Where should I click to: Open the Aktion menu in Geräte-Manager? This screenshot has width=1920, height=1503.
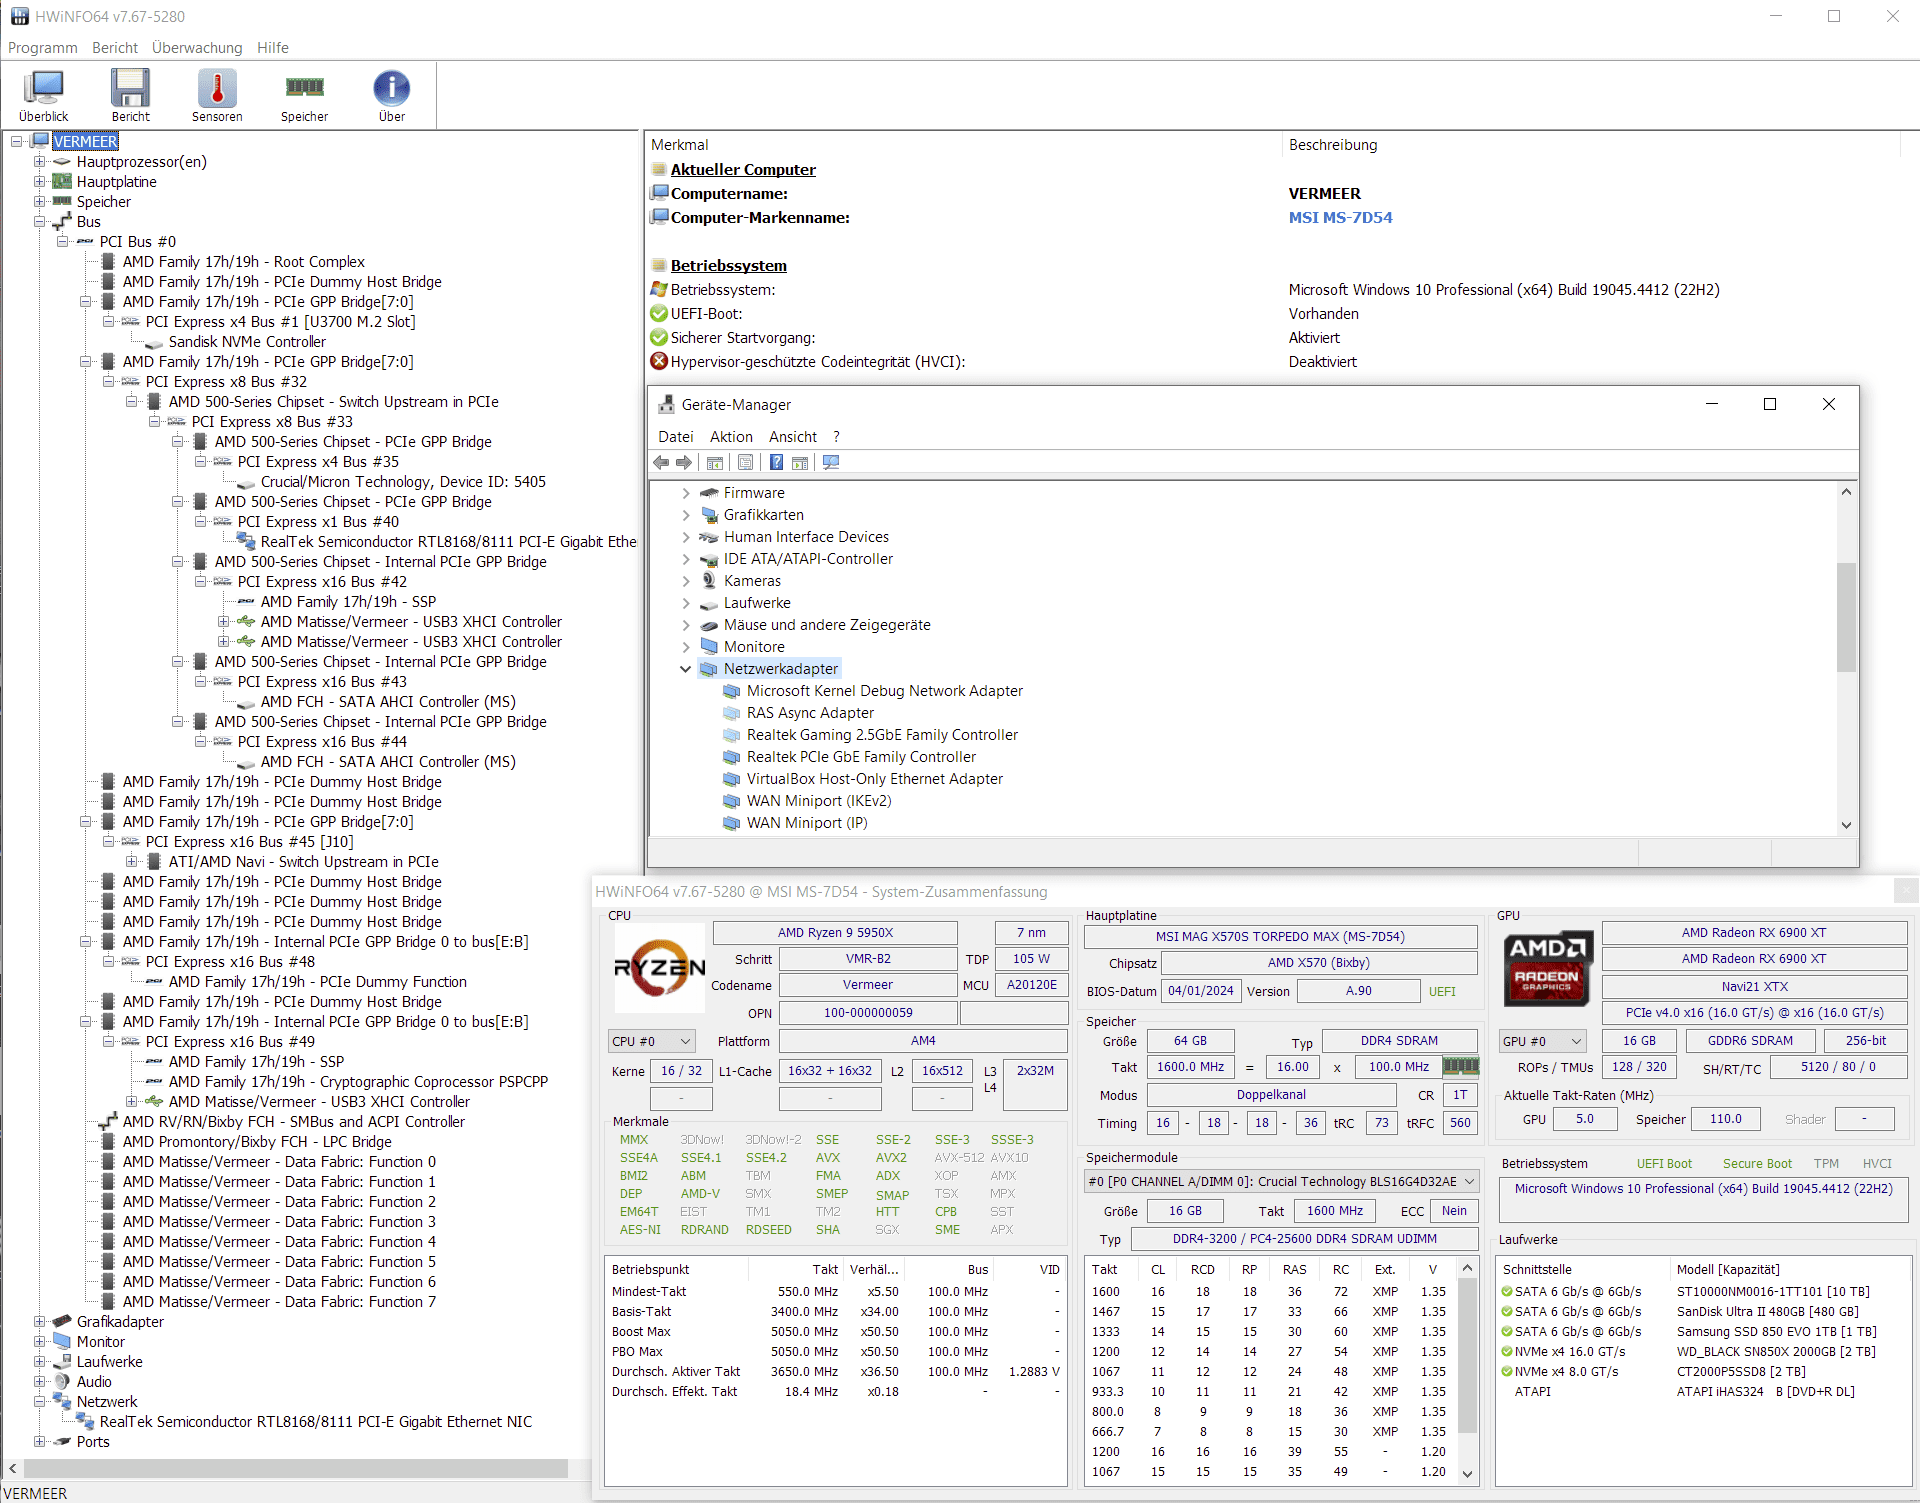pos(731,437)
